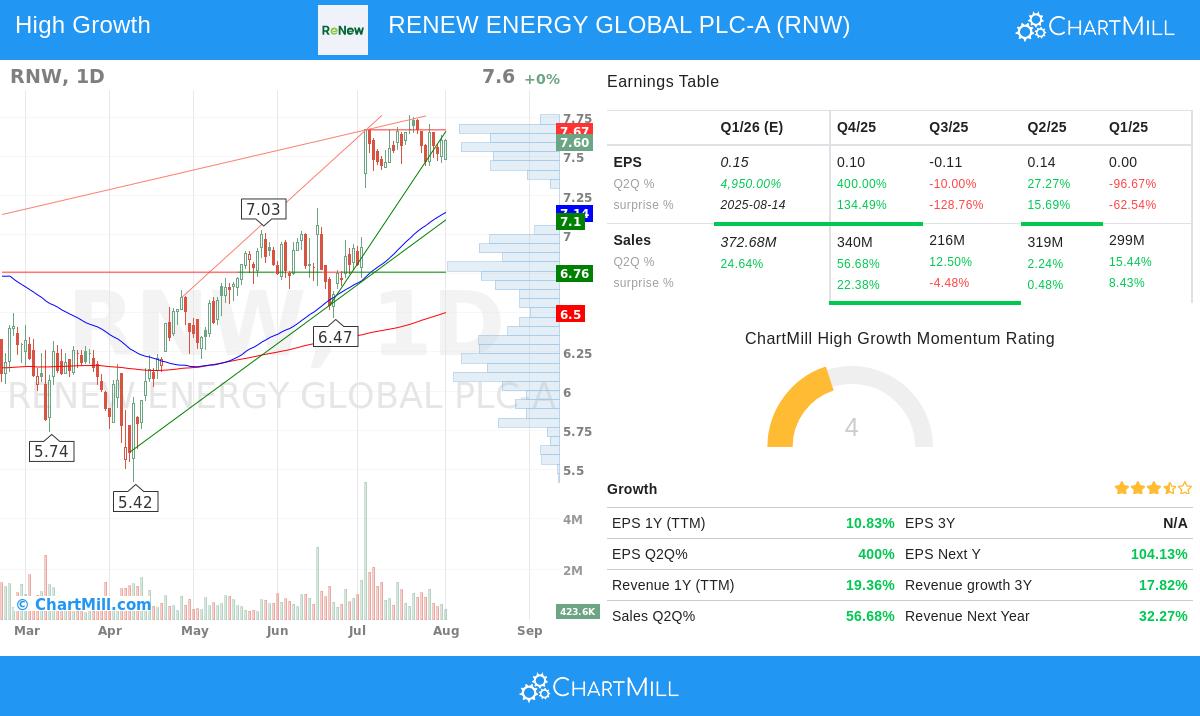Click the ReNew company logo
Image resolution: width=1200 pixels, height=716 pixels.
tap(342, 30)
